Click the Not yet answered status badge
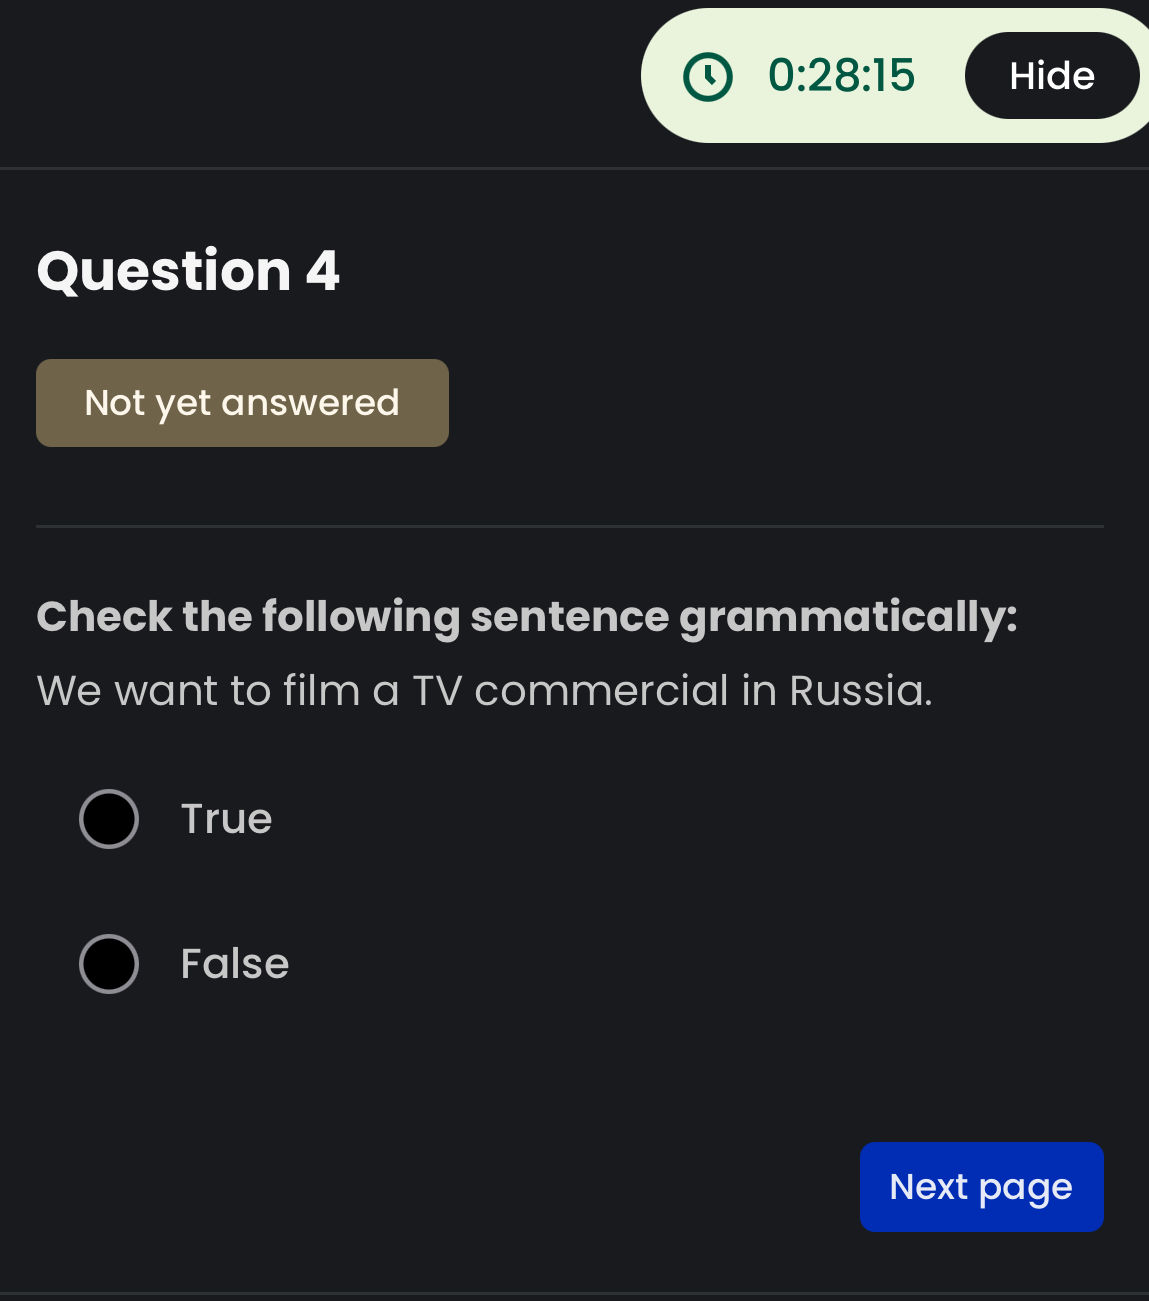Viewport: 1149px width, 1301px height. (x=242, y=402)
